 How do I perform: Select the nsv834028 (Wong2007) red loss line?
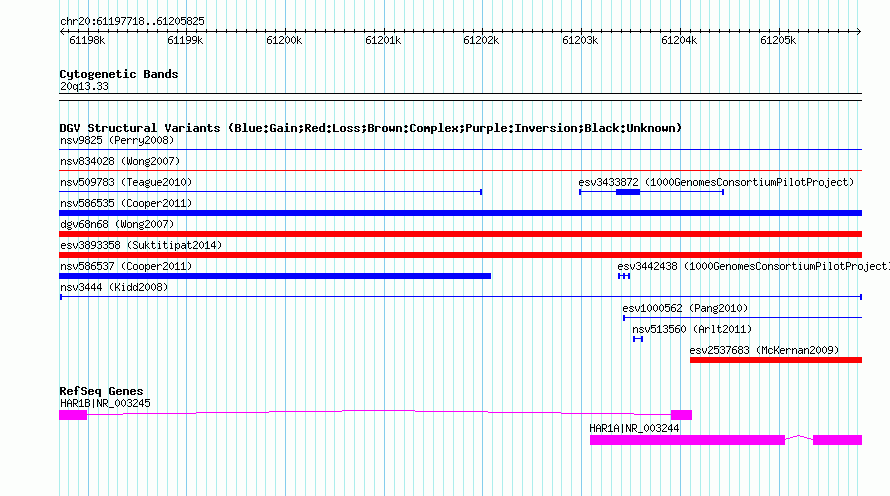pos(460,170)
